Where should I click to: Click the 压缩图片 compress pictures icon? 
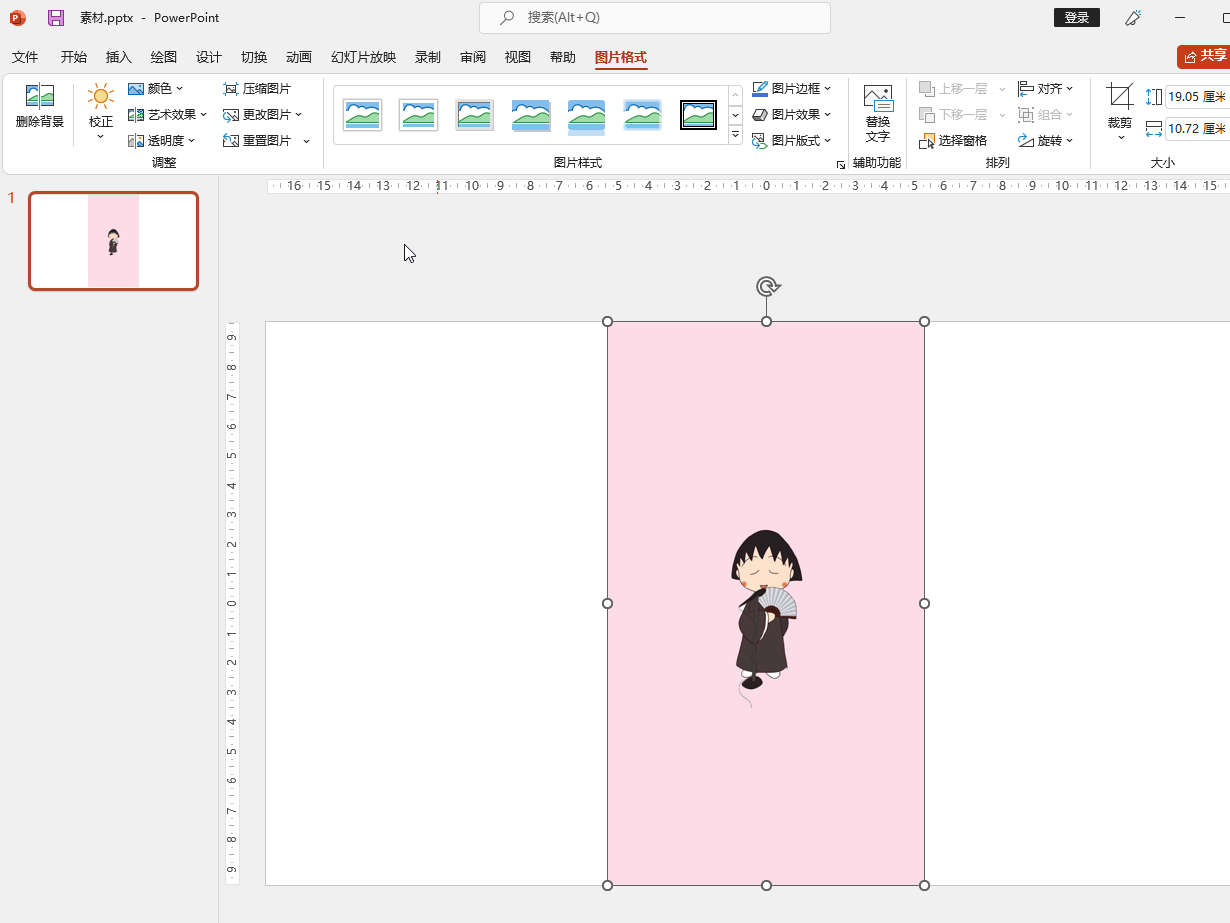[231, 89]
